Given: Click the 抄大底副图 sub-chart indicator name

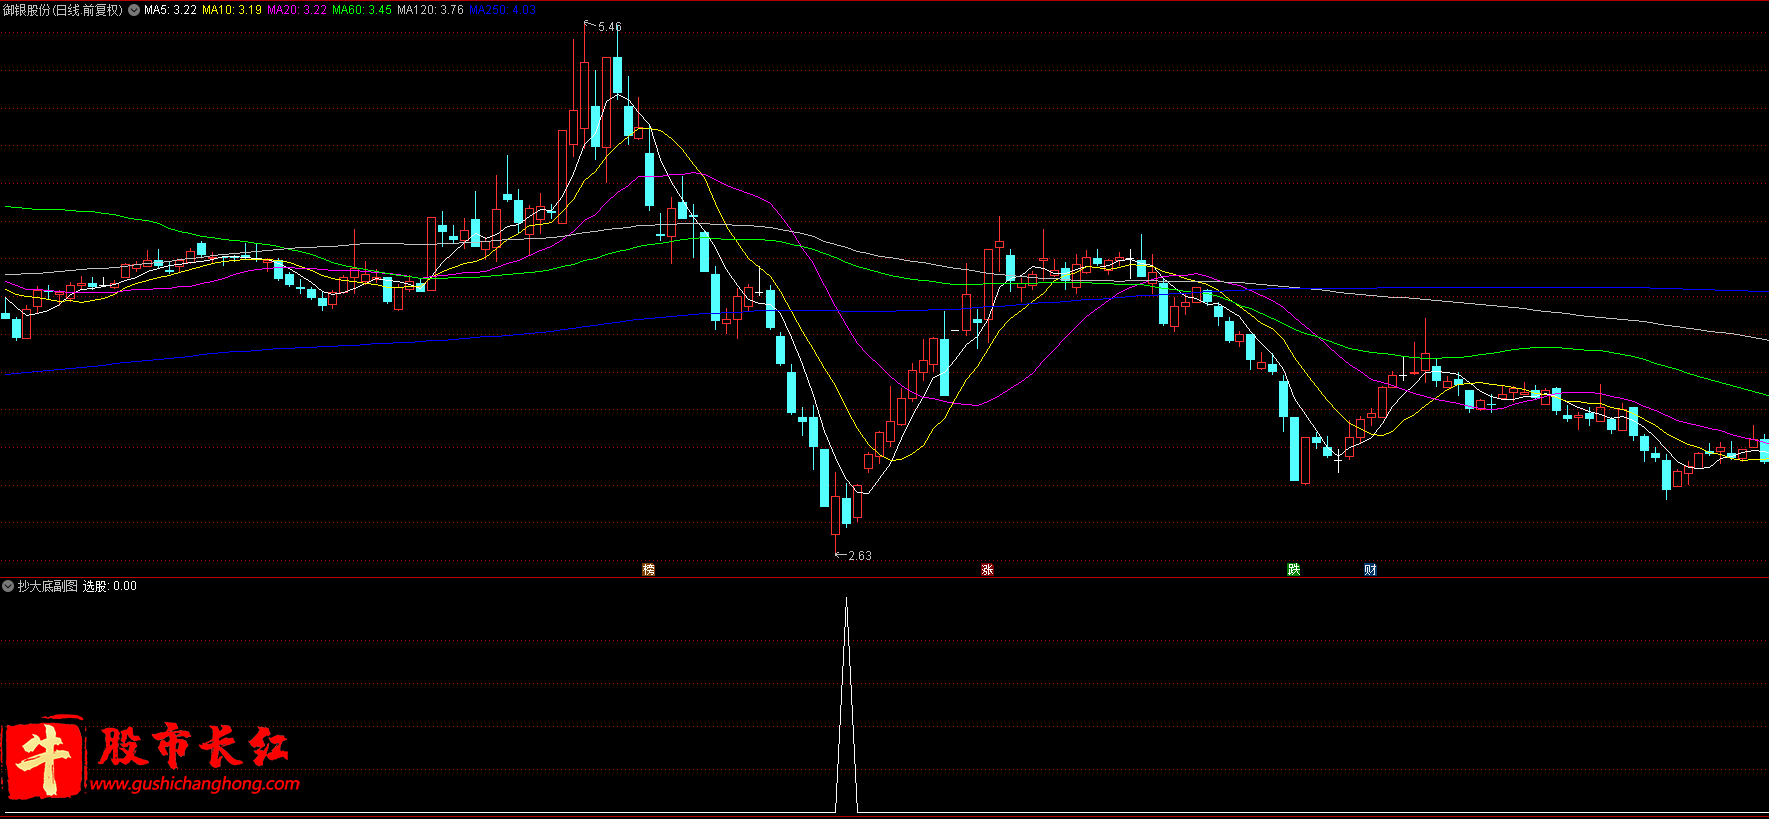Looking at the screenshot, I should coord(47,586).
